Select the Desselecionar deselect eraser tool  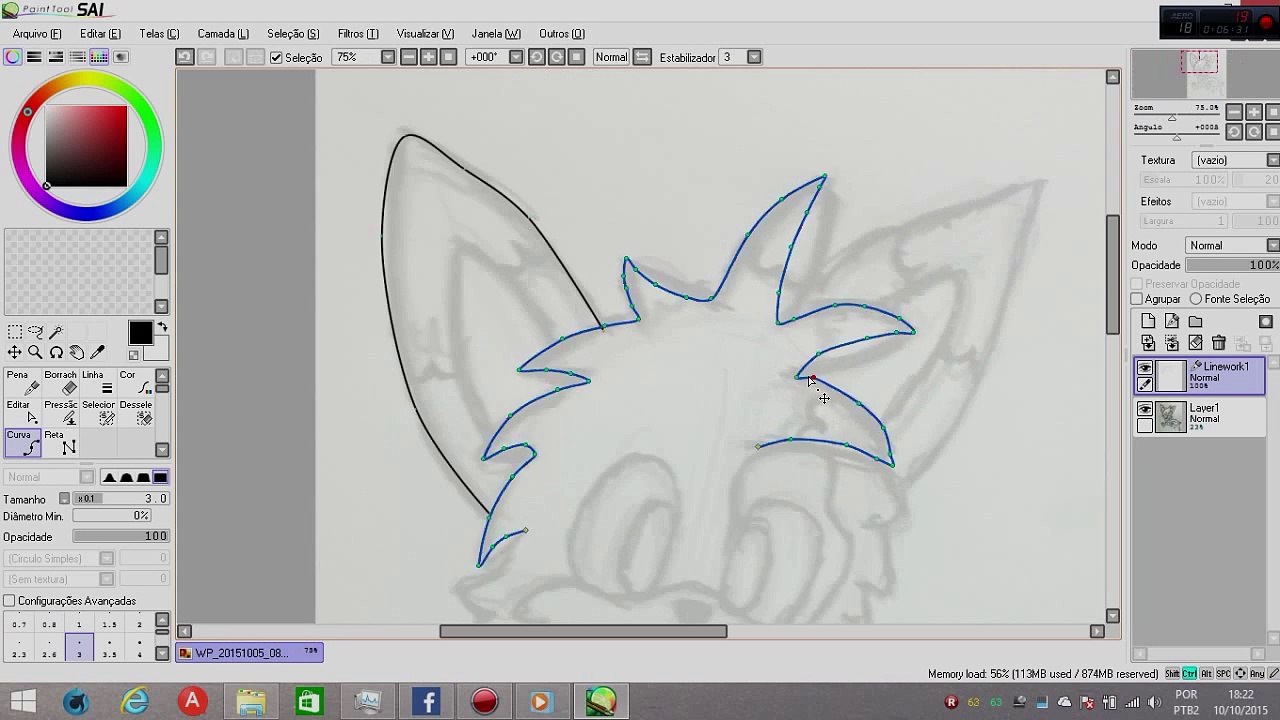[136, 412]
